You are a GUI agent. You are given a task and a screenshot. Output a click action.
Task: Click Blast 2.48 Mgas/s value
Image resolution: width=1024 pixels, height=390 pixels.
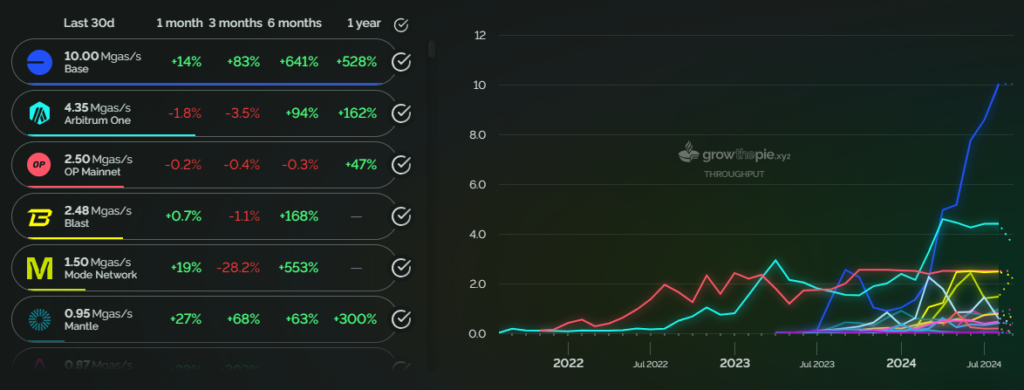click(x=98, y=211)
